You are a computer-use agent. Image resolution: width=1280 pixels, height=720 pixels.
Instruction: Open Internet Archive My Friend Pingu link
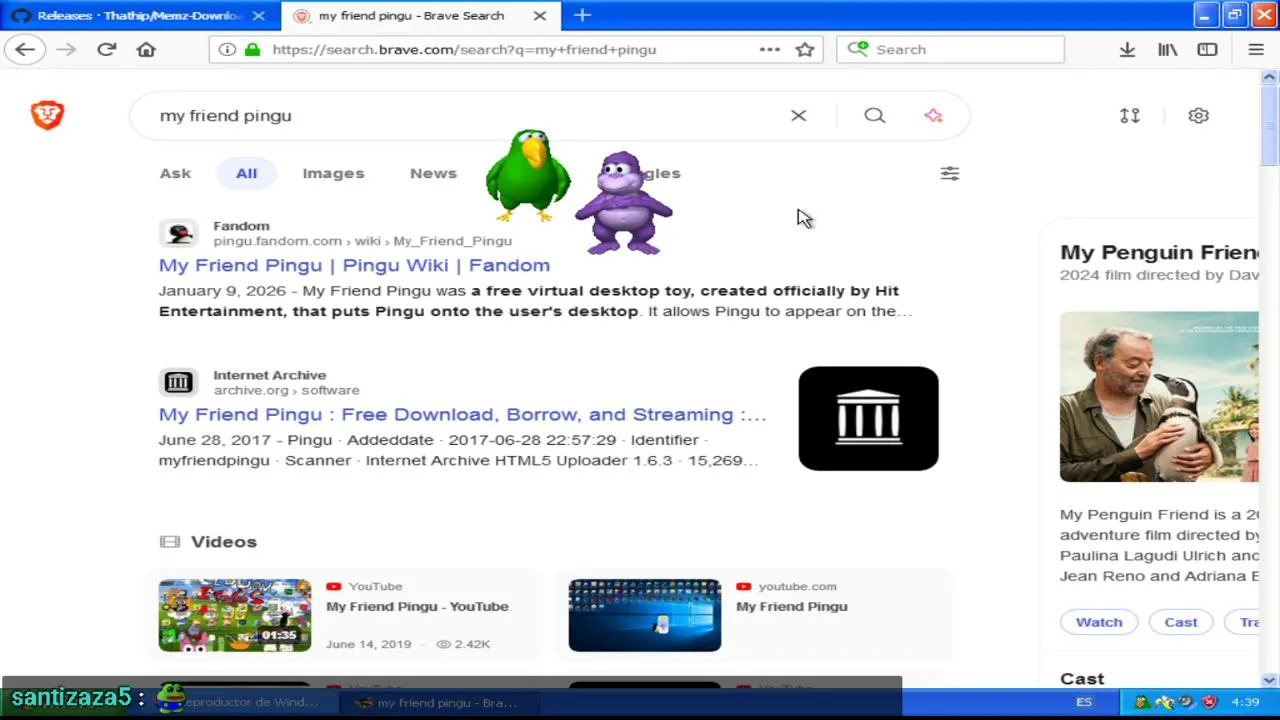pyautogui.click(x=462, y=414)
